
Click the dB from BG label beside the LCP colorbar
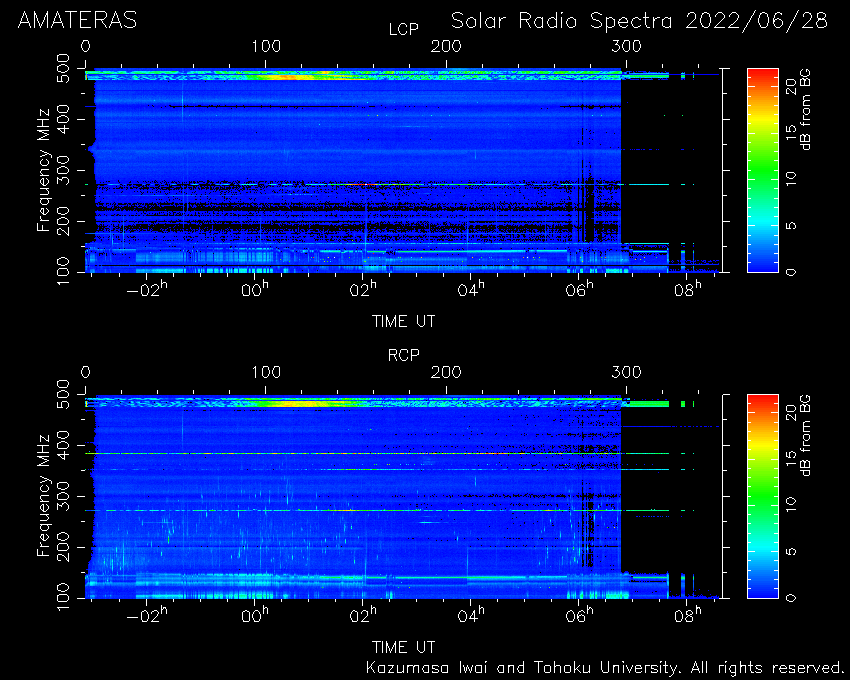pyautogui.click(x=806, y=112)
